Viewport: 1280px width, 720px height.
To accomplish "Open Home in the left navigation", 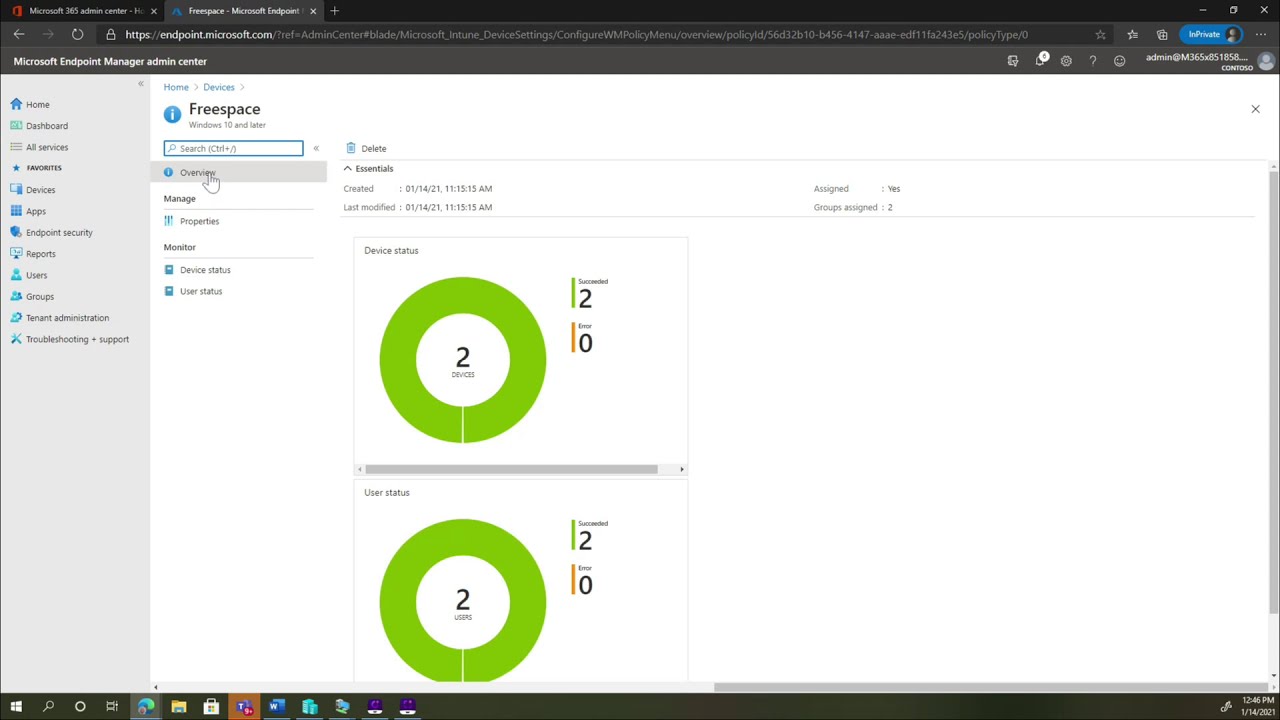I will [x=37, y=104].
